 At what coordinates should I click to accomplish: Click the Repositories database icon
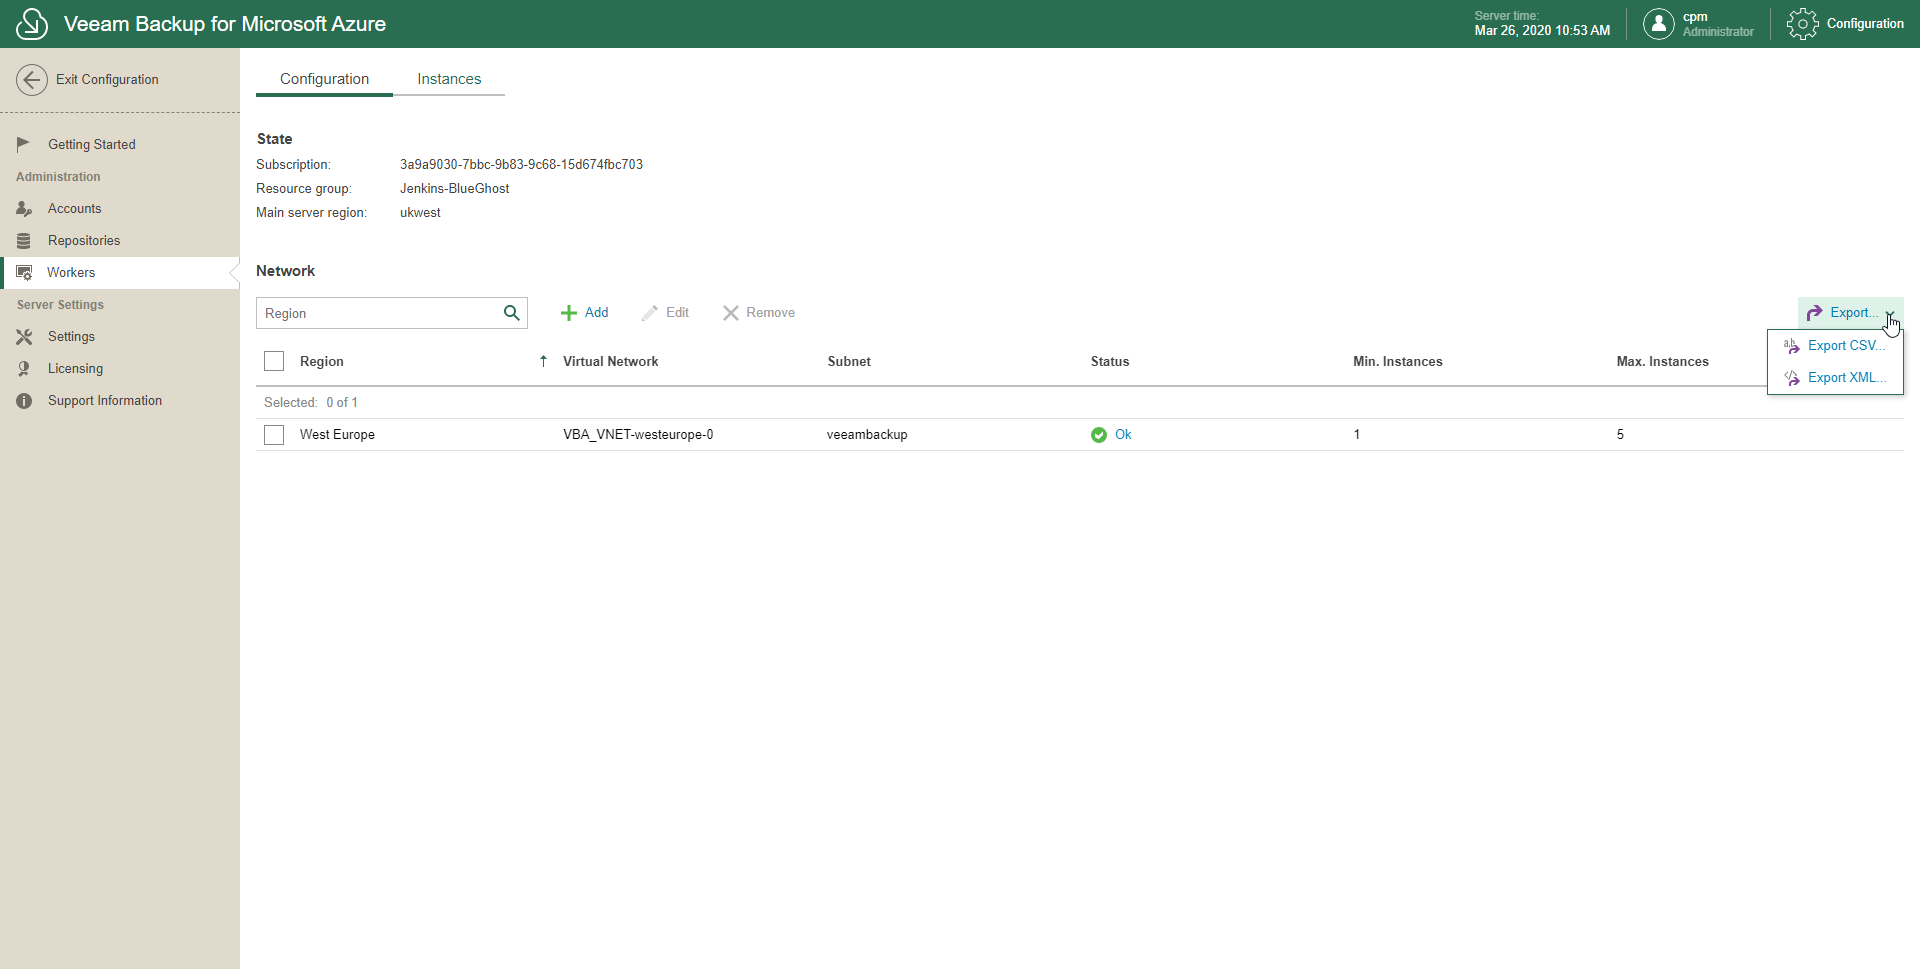click(24, 240)
